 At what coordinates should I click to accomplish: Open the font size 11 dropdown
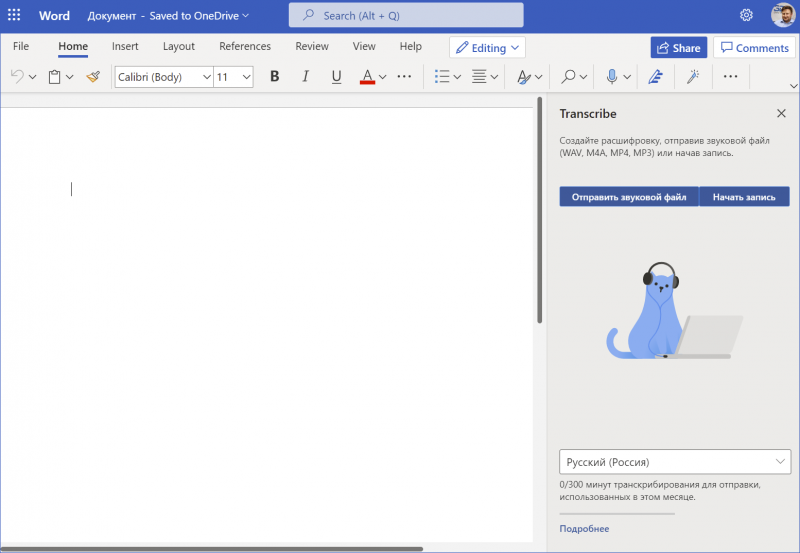pos(246,76)
